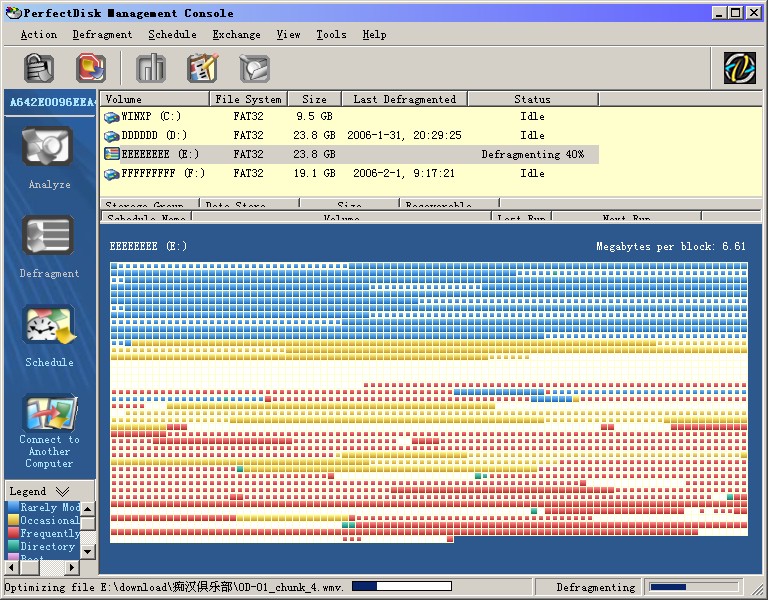The width and height of the screenshot is (768, 600).
Task: Open the Exchange menu
Action: (234, 34)
